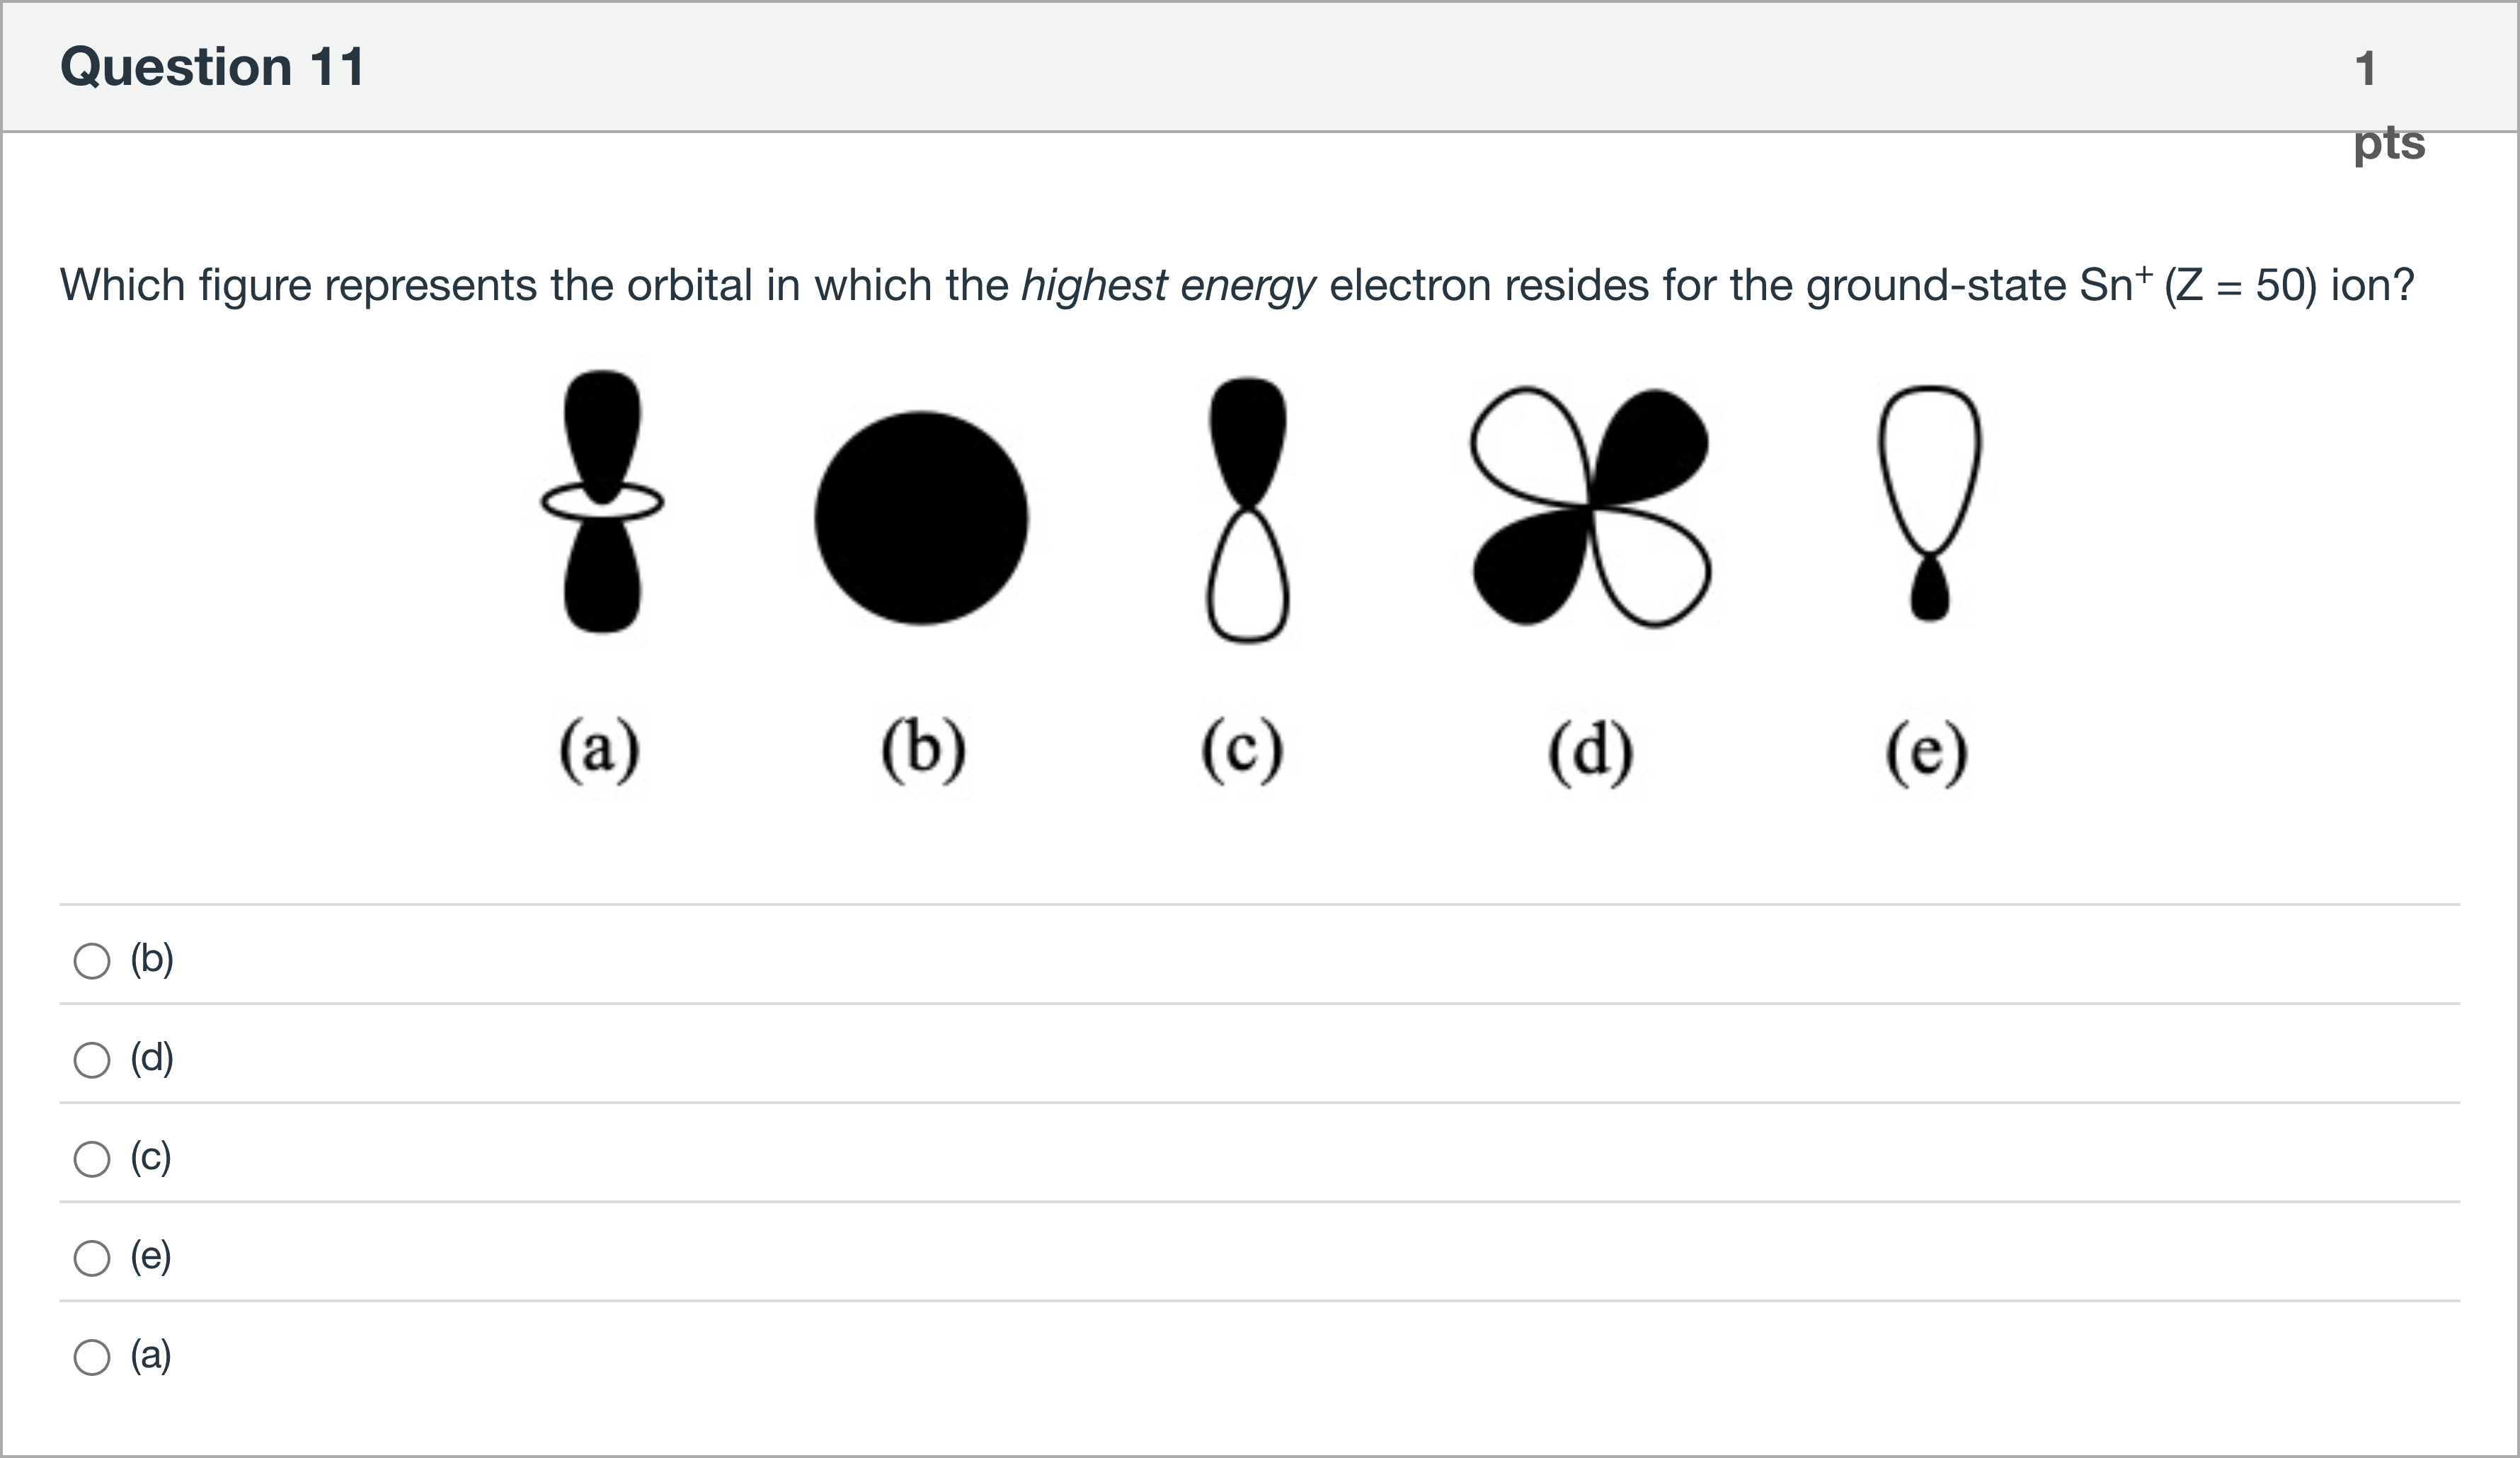The image size is (2520, 1458).
Task: Click the label (a) under its orbital
Action: click(600, 750)
